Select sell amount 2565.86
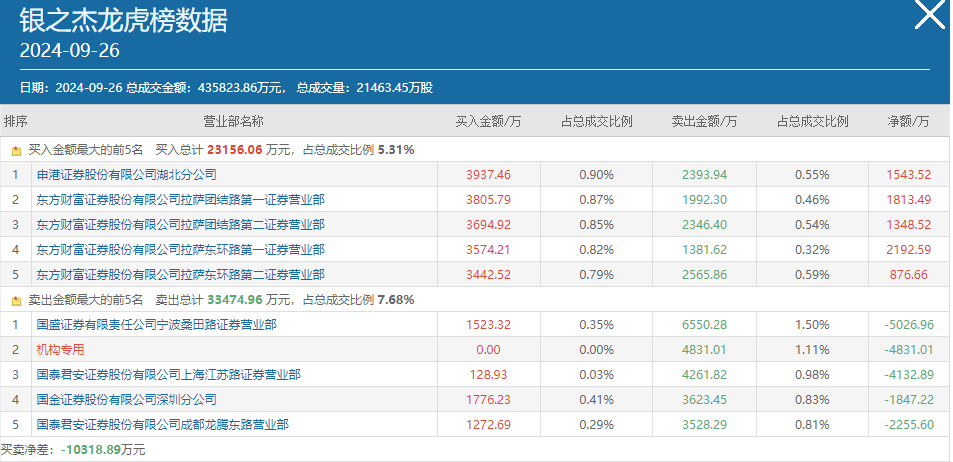Viewport: 953px width, 462px height. [x=704, y=275]
